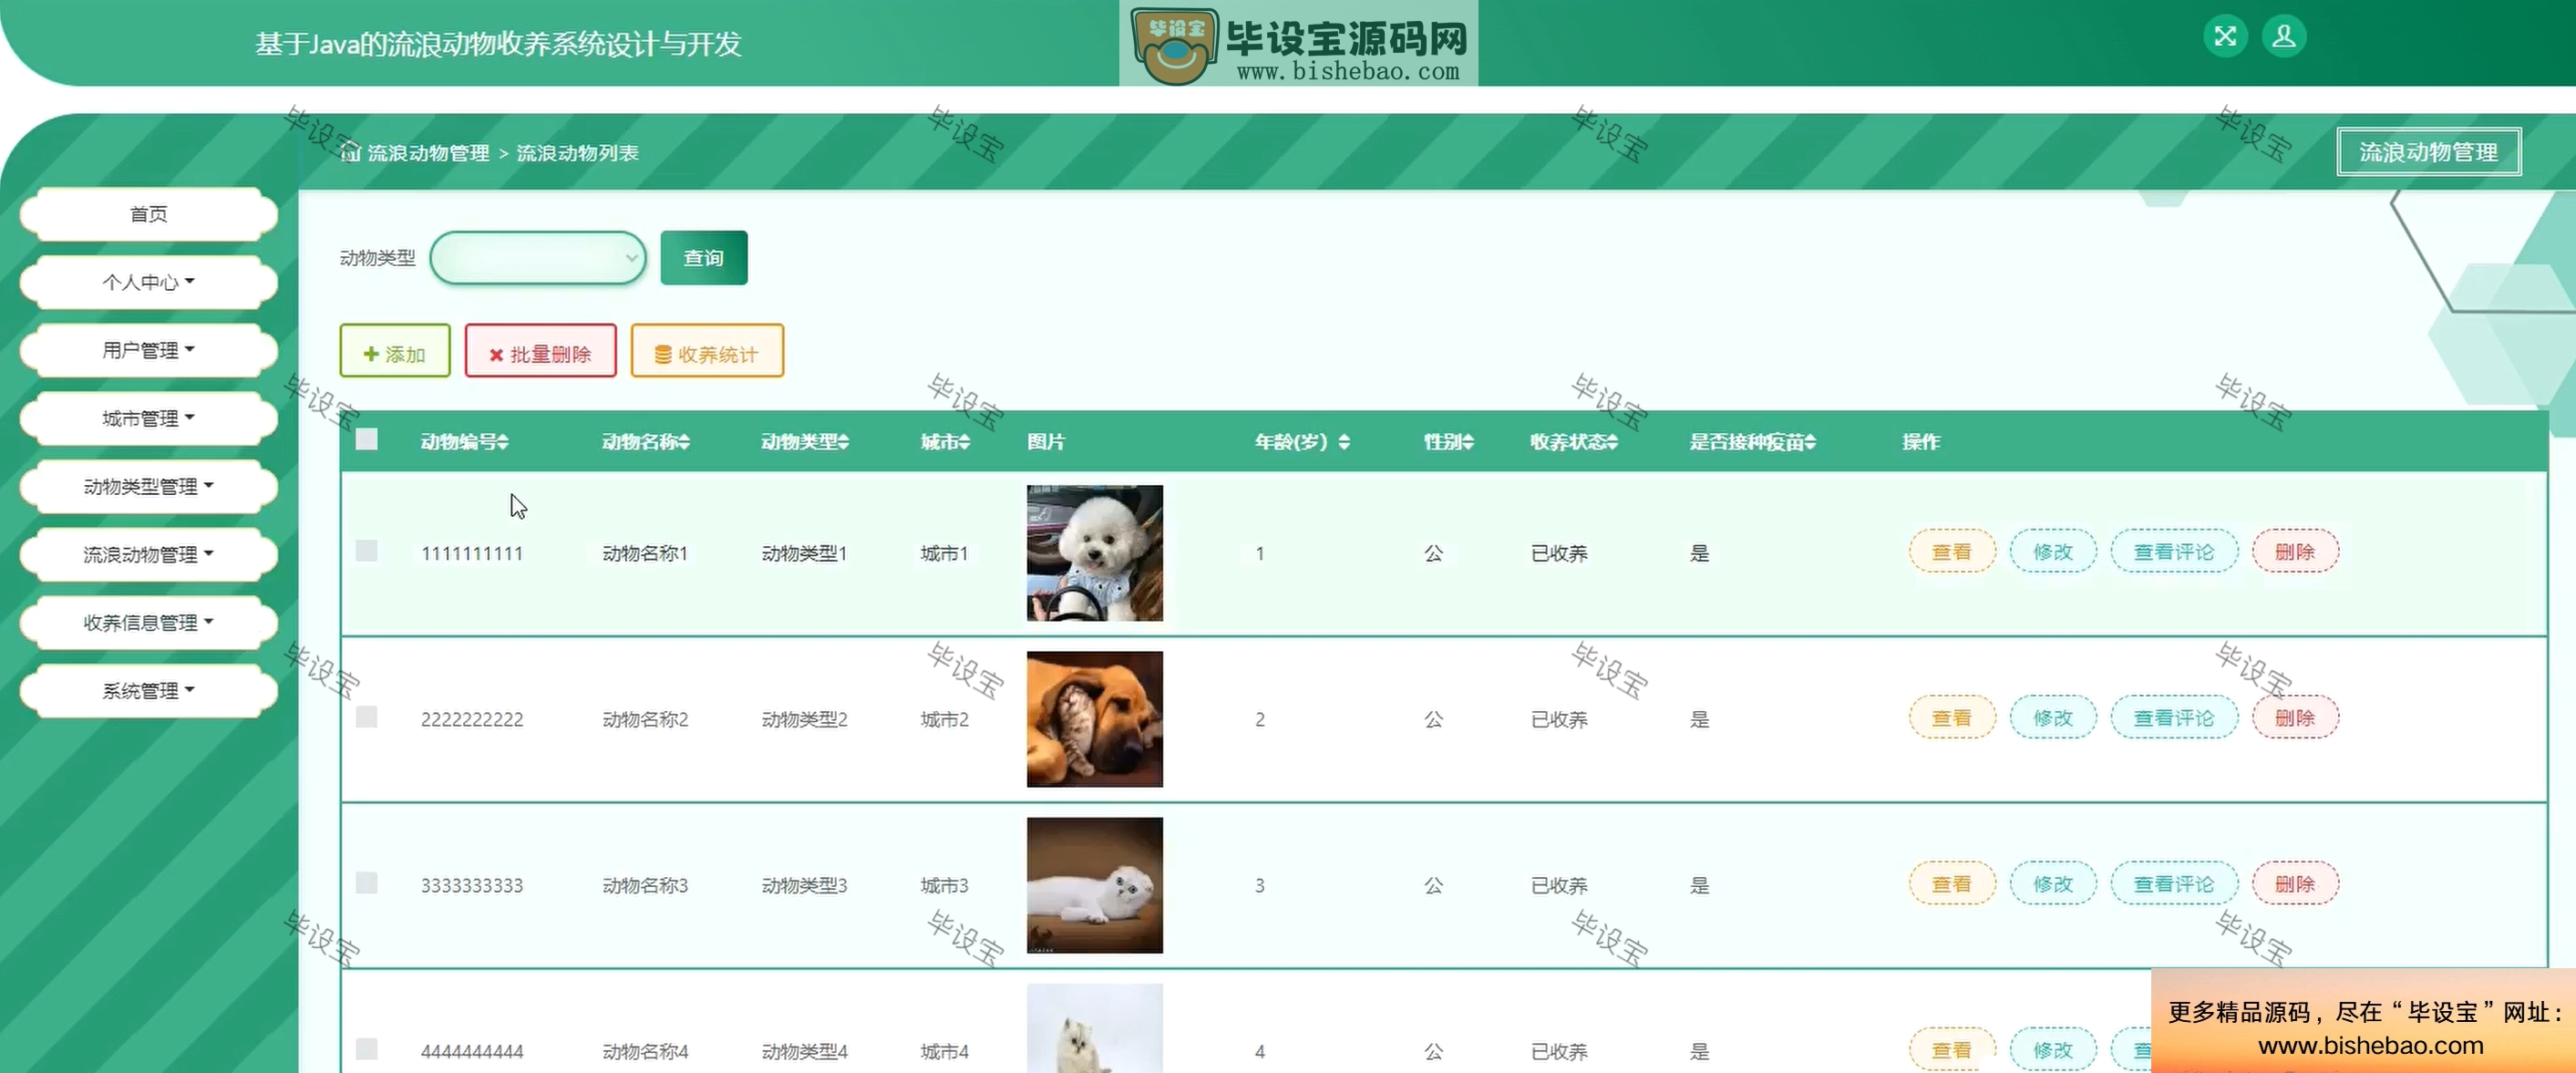Go to 首页 in the sidebar
2576x1073 pixels.
point(148,214)
